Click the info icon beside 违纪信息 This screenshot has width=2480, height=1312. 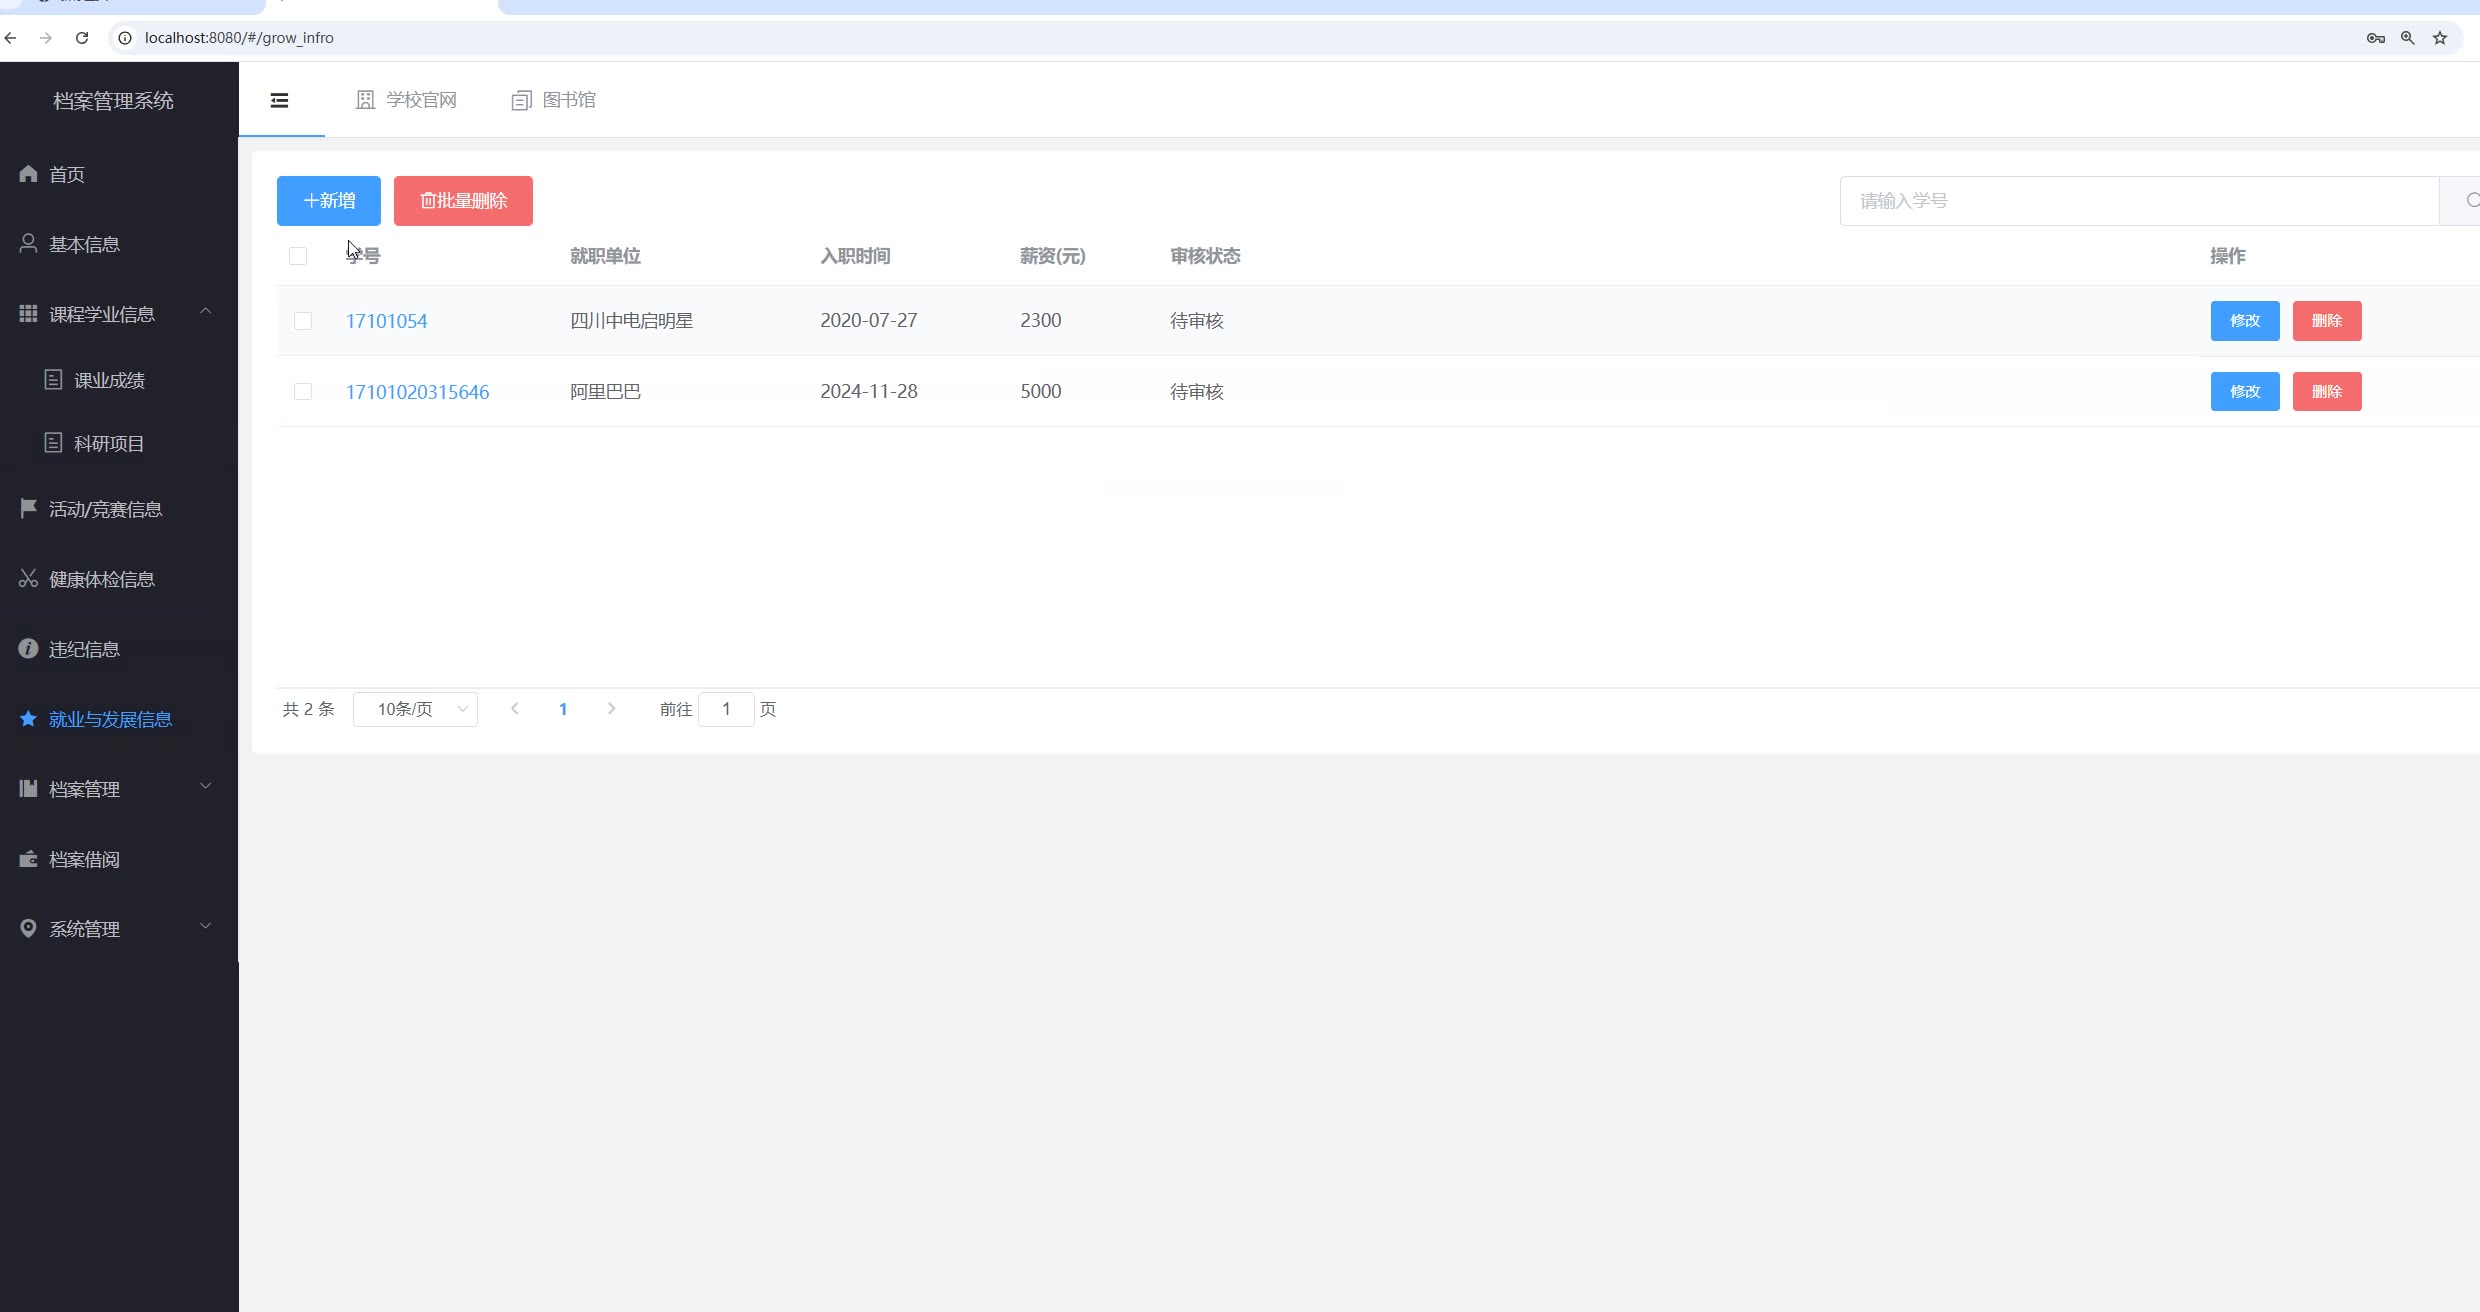[x=28, y=649]
